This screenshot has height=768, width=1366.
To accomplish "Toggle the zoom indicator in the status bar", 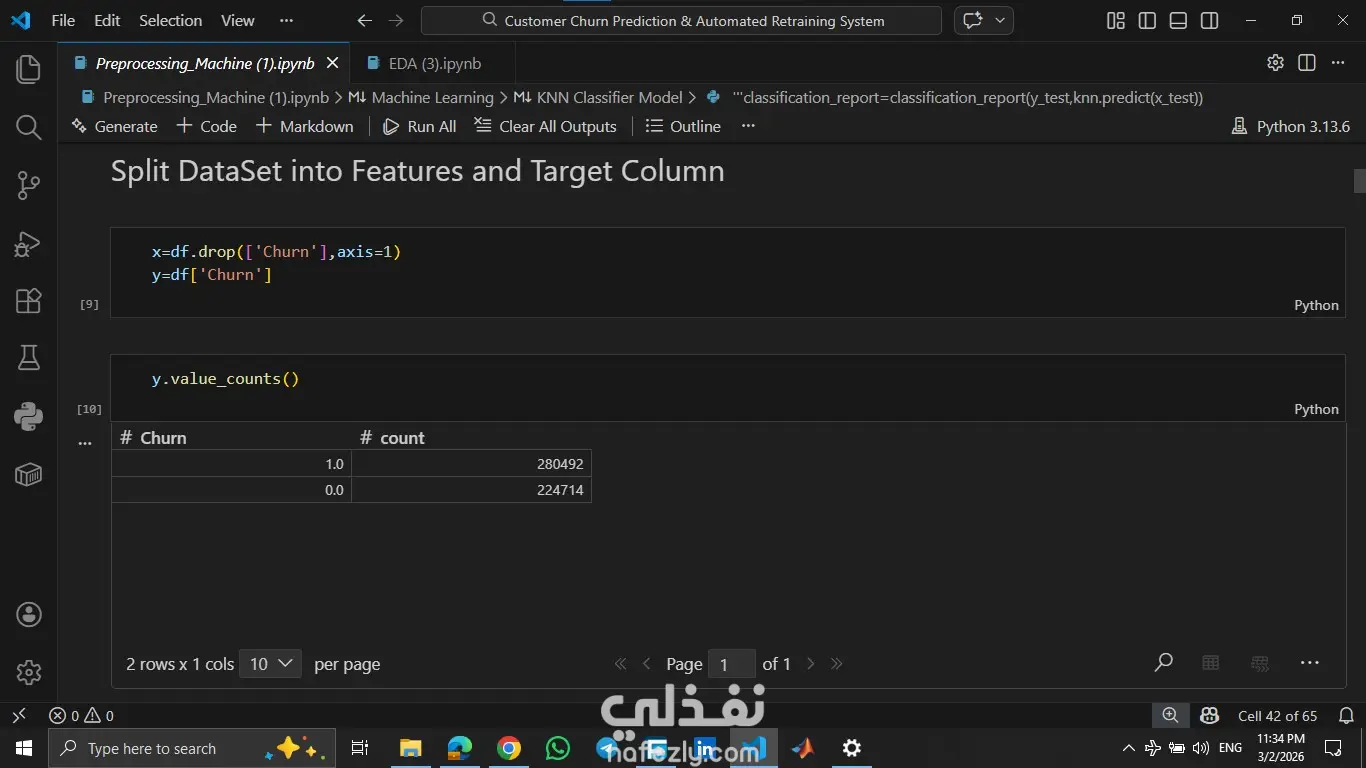I will tap(1170, 716).
